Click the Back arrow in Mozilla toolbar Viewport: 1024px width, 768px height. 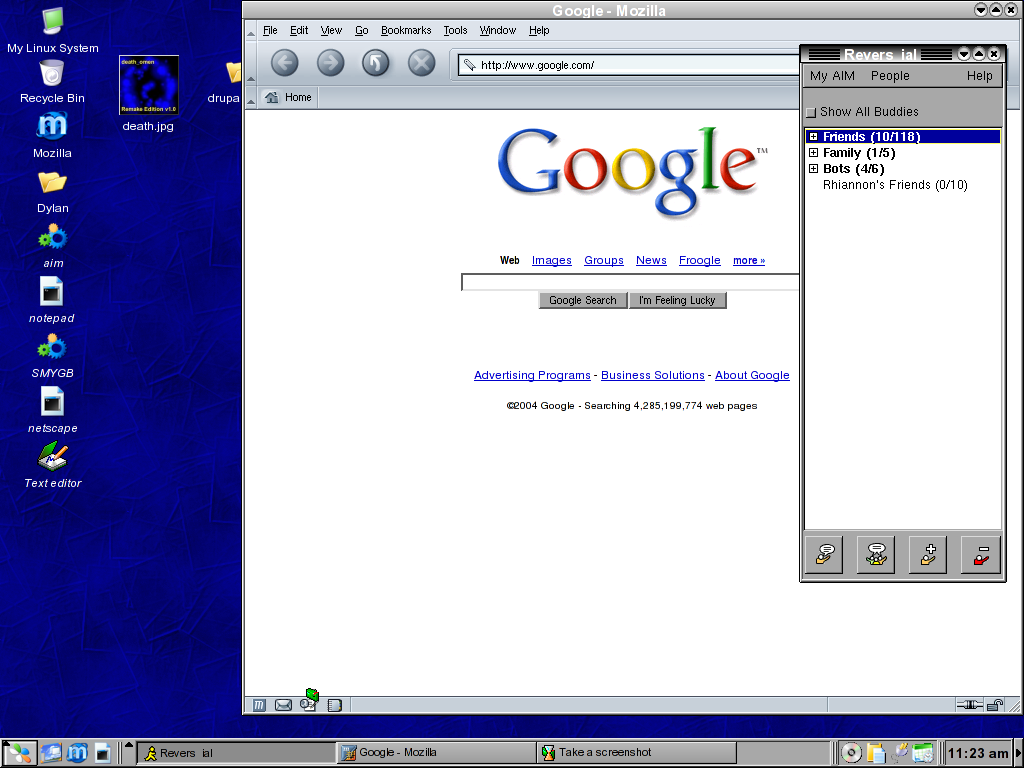(x=285, y=63)
